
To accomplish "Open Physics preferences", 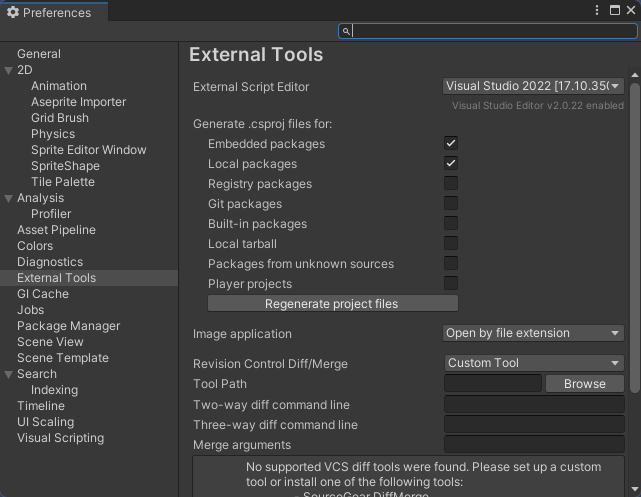I will (x=53, y=134).
